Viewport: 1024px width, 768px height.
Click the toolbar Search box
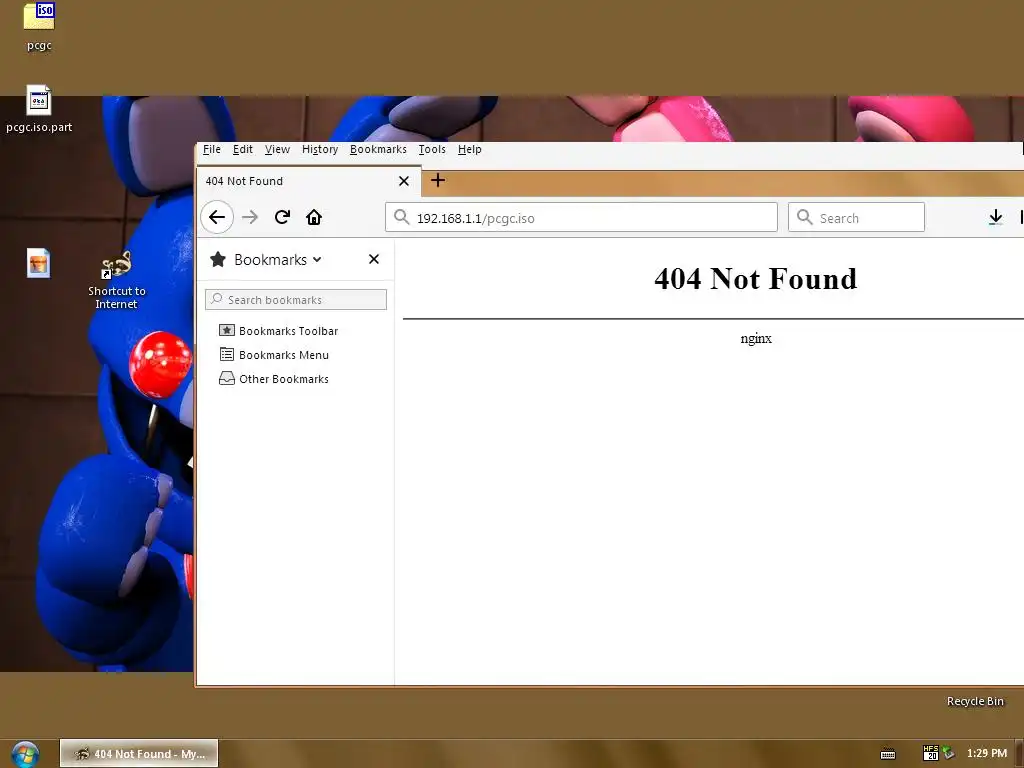(856, 217)
